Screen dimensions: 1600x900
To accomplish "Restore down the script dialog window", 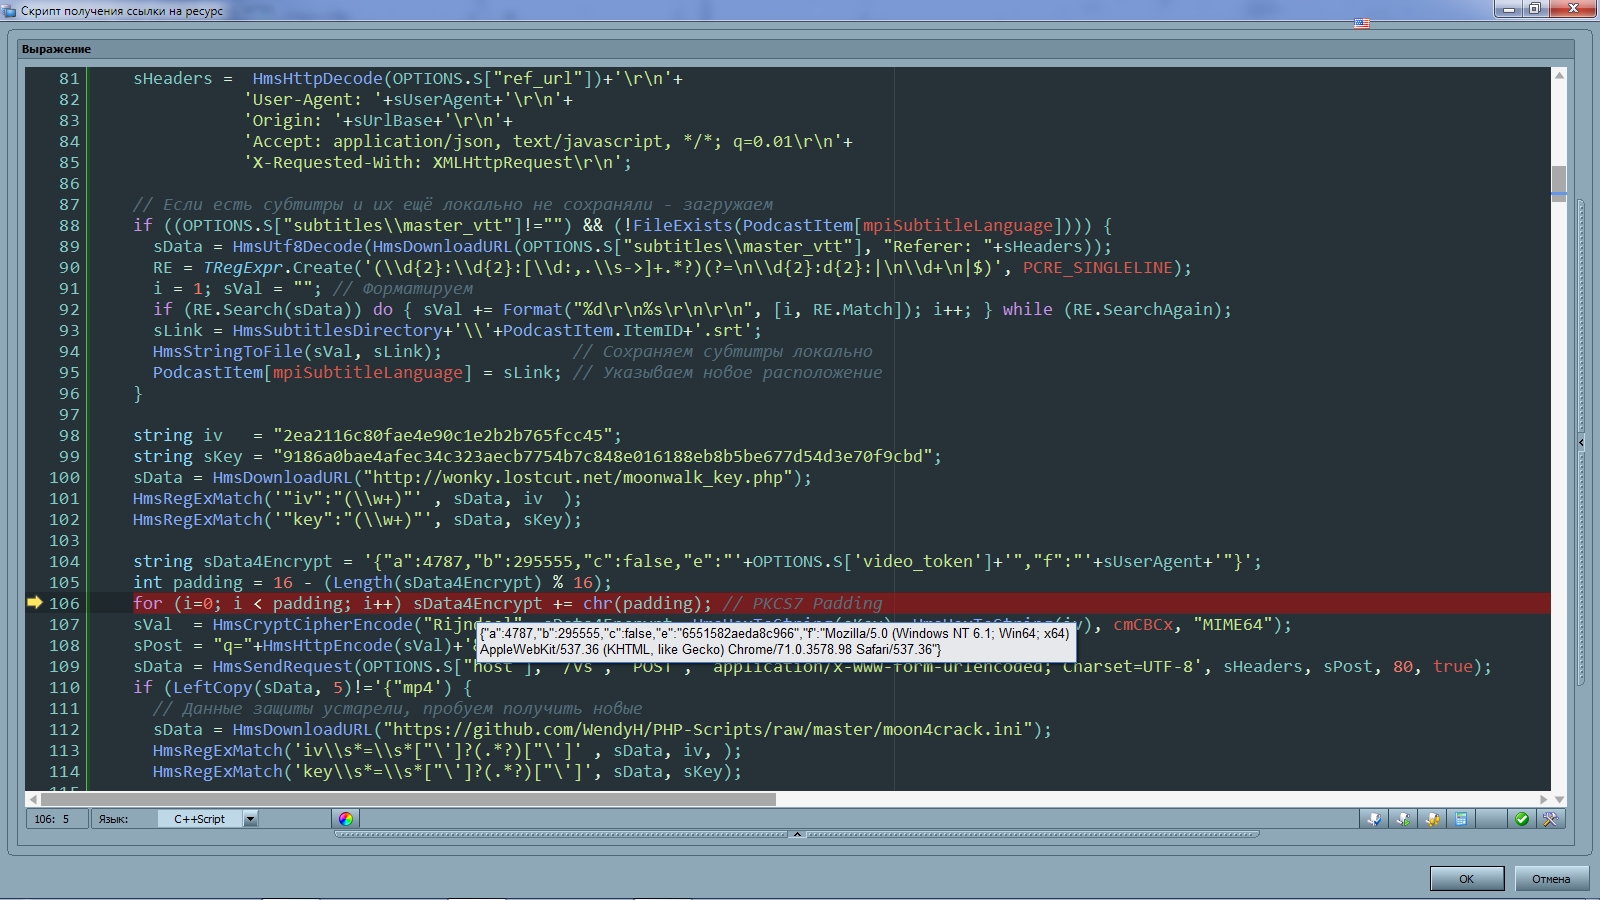I will tap(1535, 9).
